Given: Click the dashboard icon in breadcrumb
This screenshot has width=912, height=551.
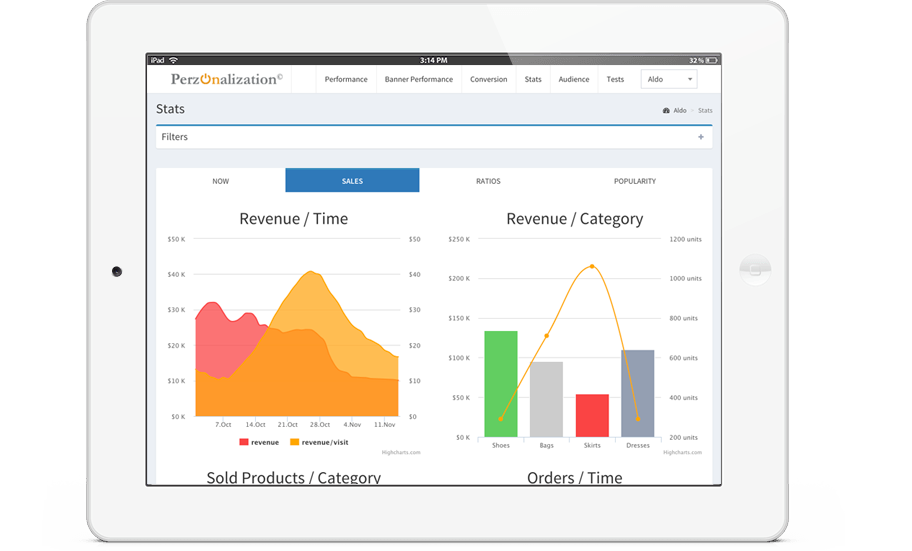Looking at the screenshot, I should point(666,111).
